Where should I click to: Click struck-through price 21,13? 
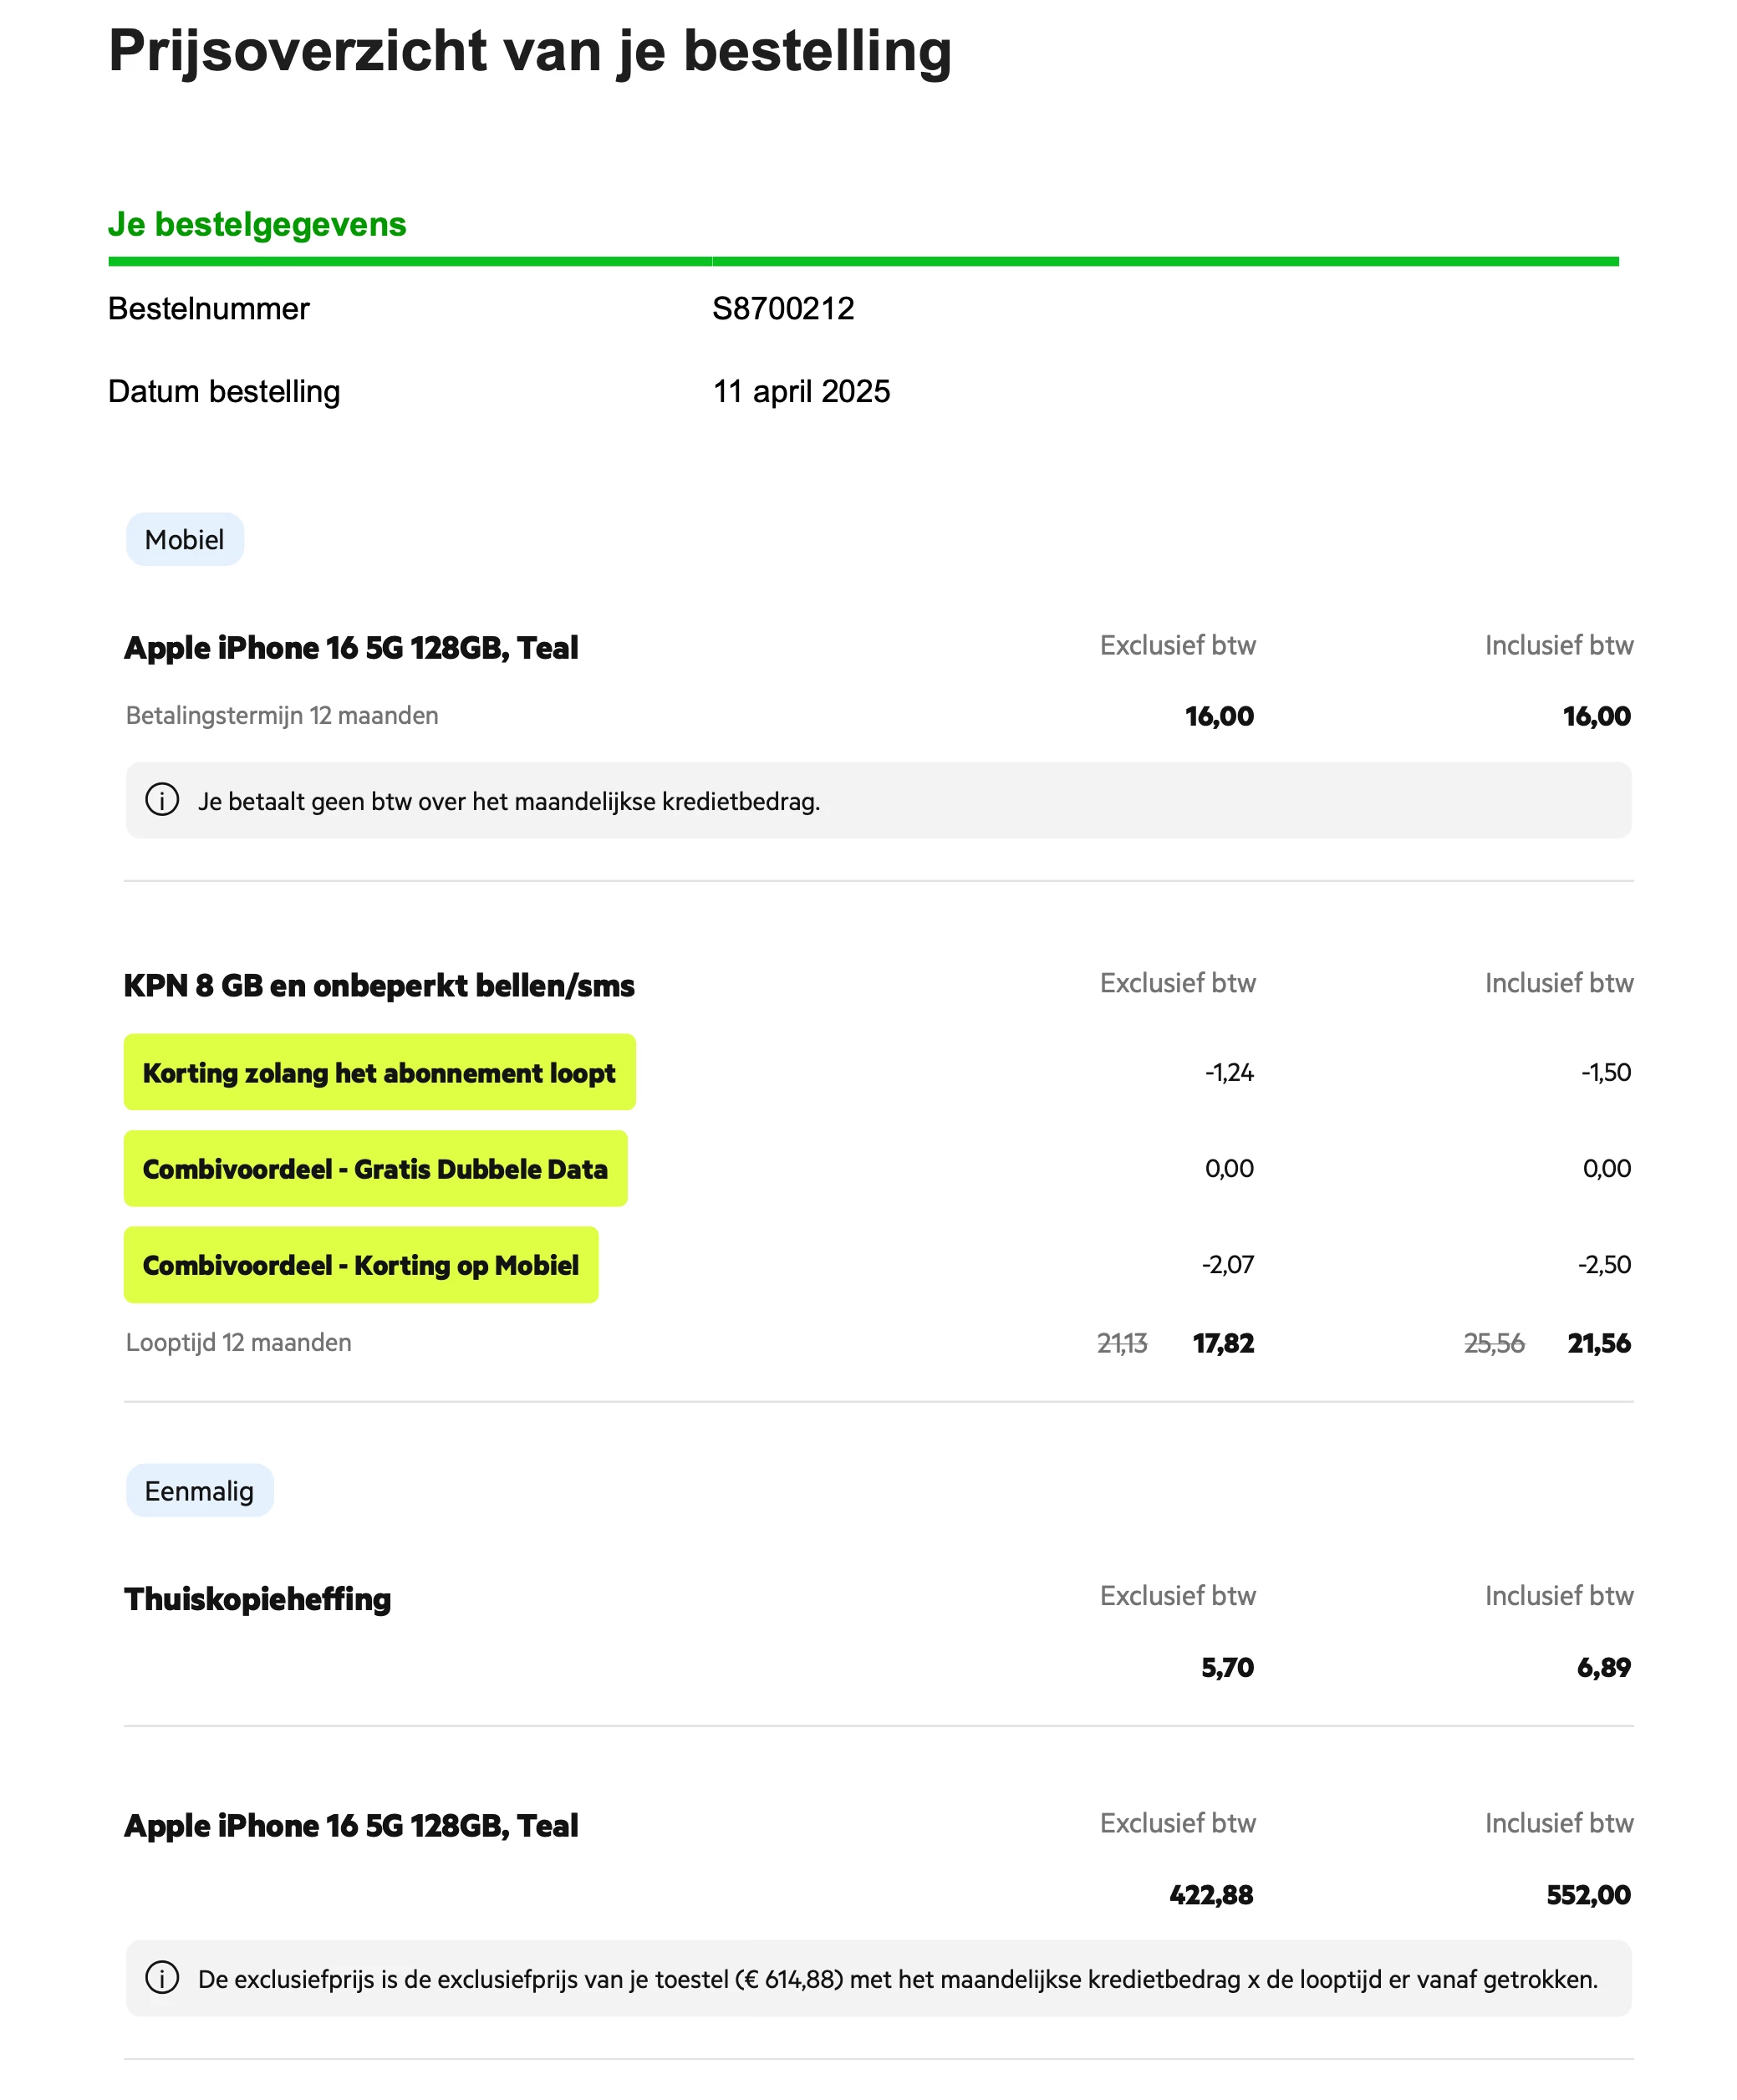(x=1121, y=1343)
